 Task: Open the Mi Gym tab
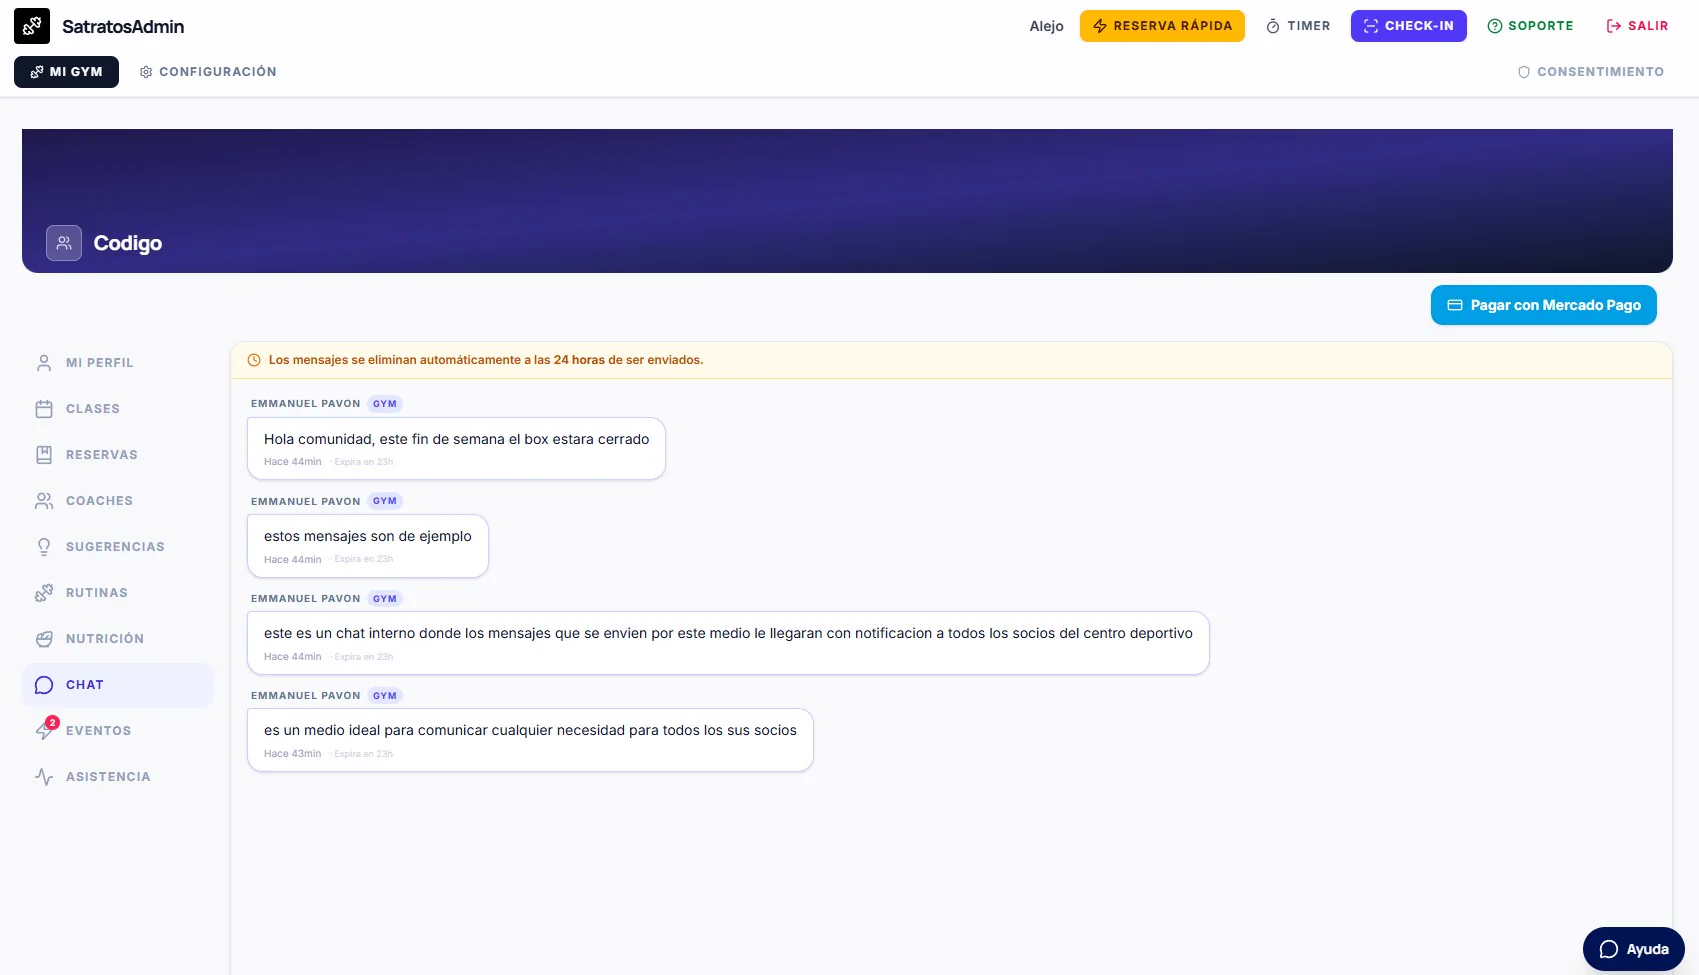[x=66, y=72]
